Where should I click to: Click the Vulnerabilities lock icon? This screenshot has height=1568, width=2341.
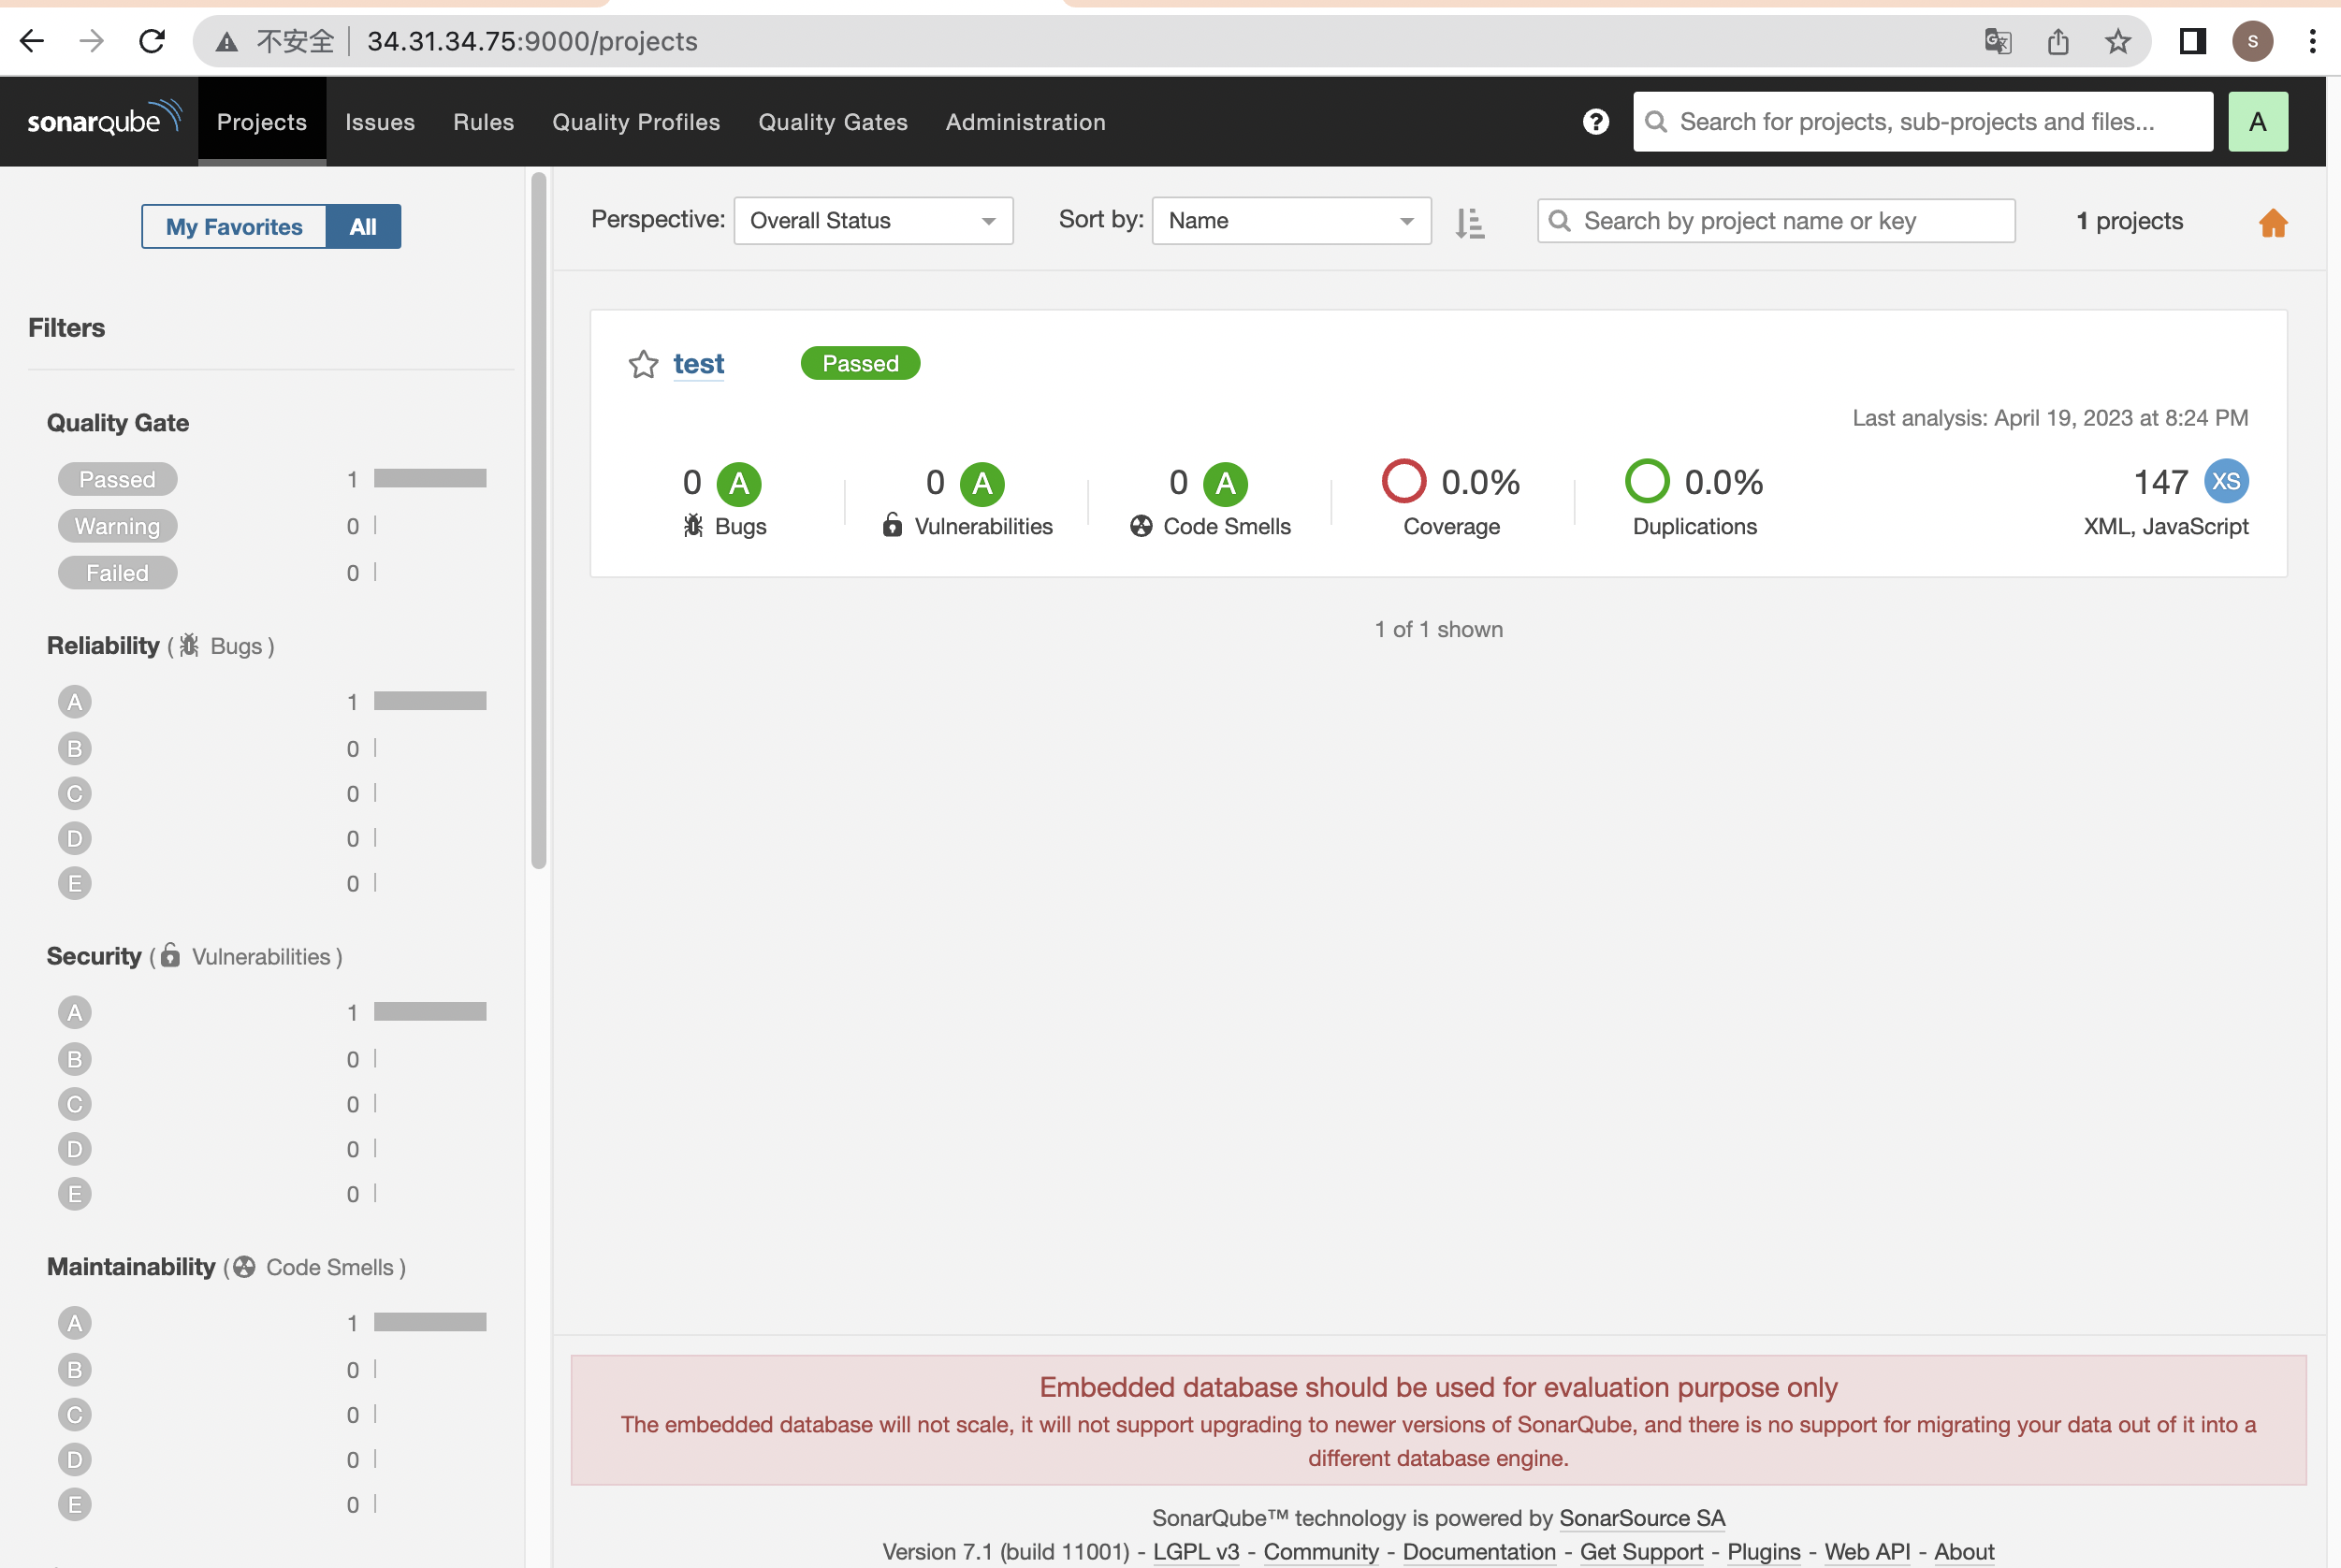892,524
